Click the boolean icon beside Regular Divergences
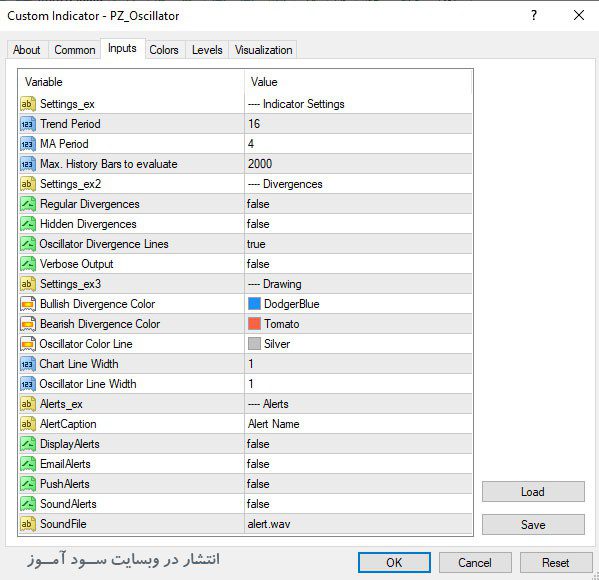 28,204
